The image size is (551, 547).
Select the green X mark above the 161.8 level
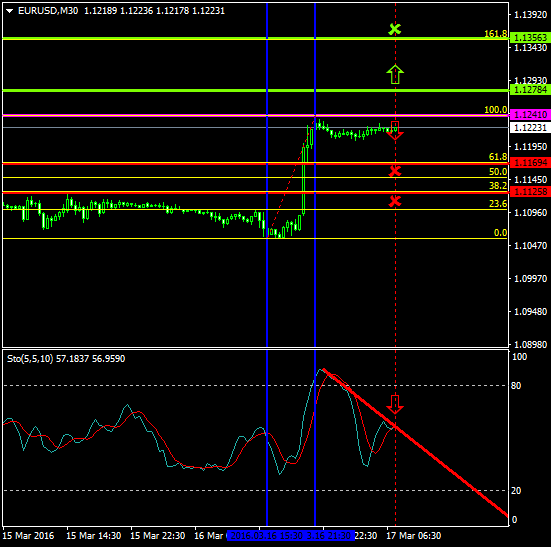click(x=395, y=29)
